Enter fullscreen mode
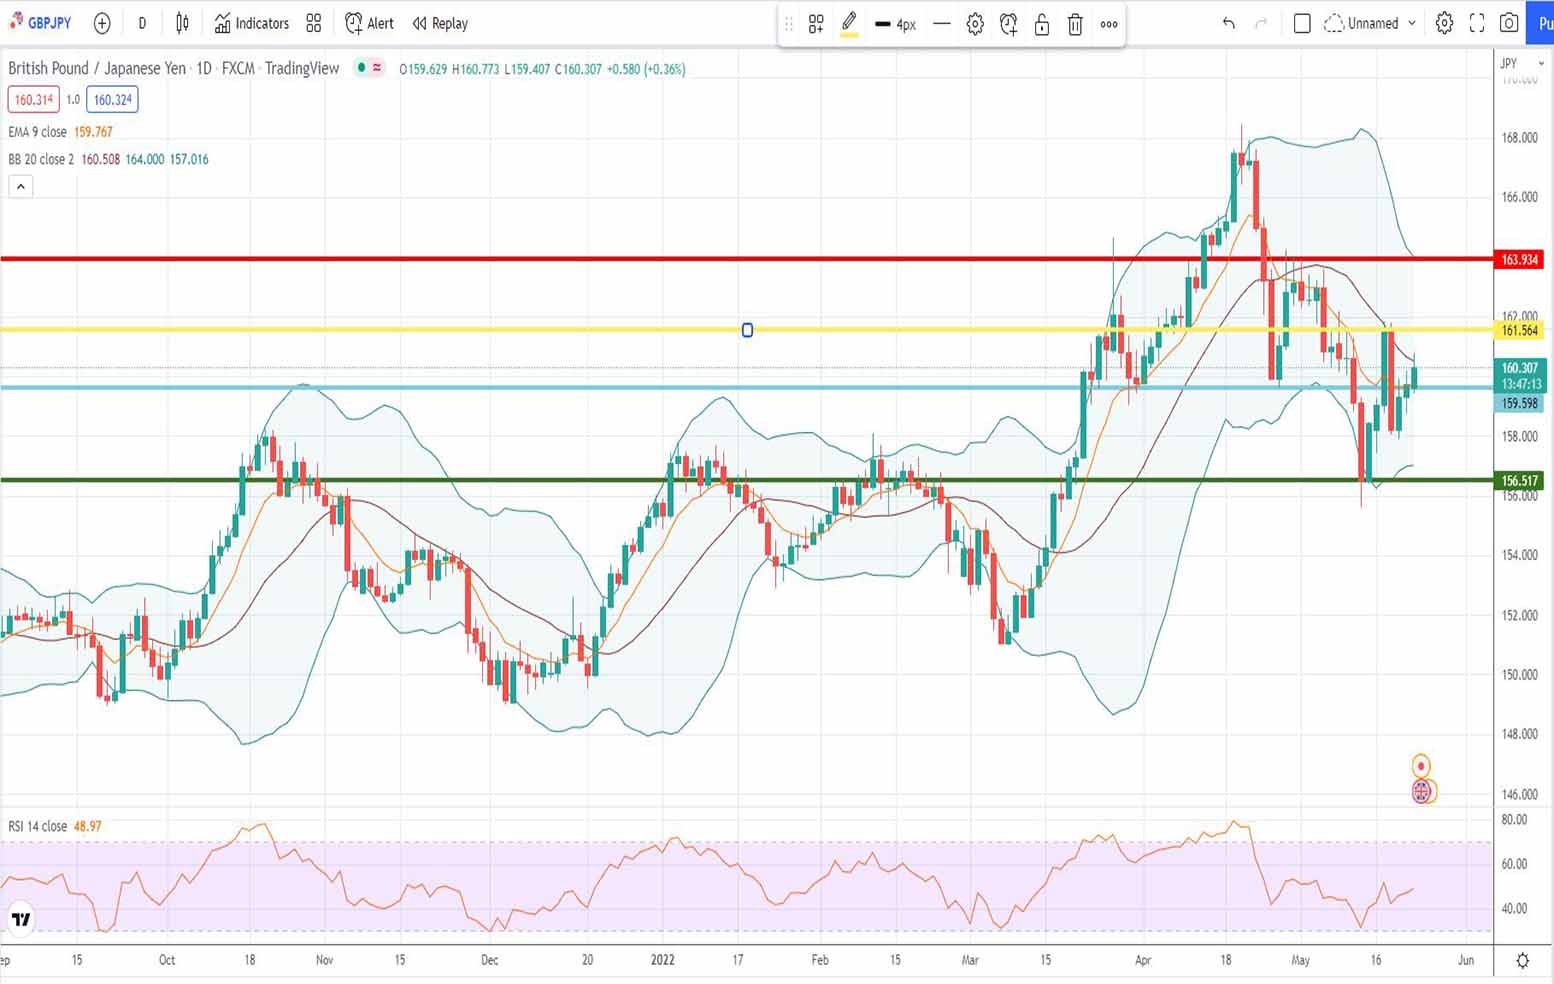1554x984 pixels. (x=1476, y=23)
